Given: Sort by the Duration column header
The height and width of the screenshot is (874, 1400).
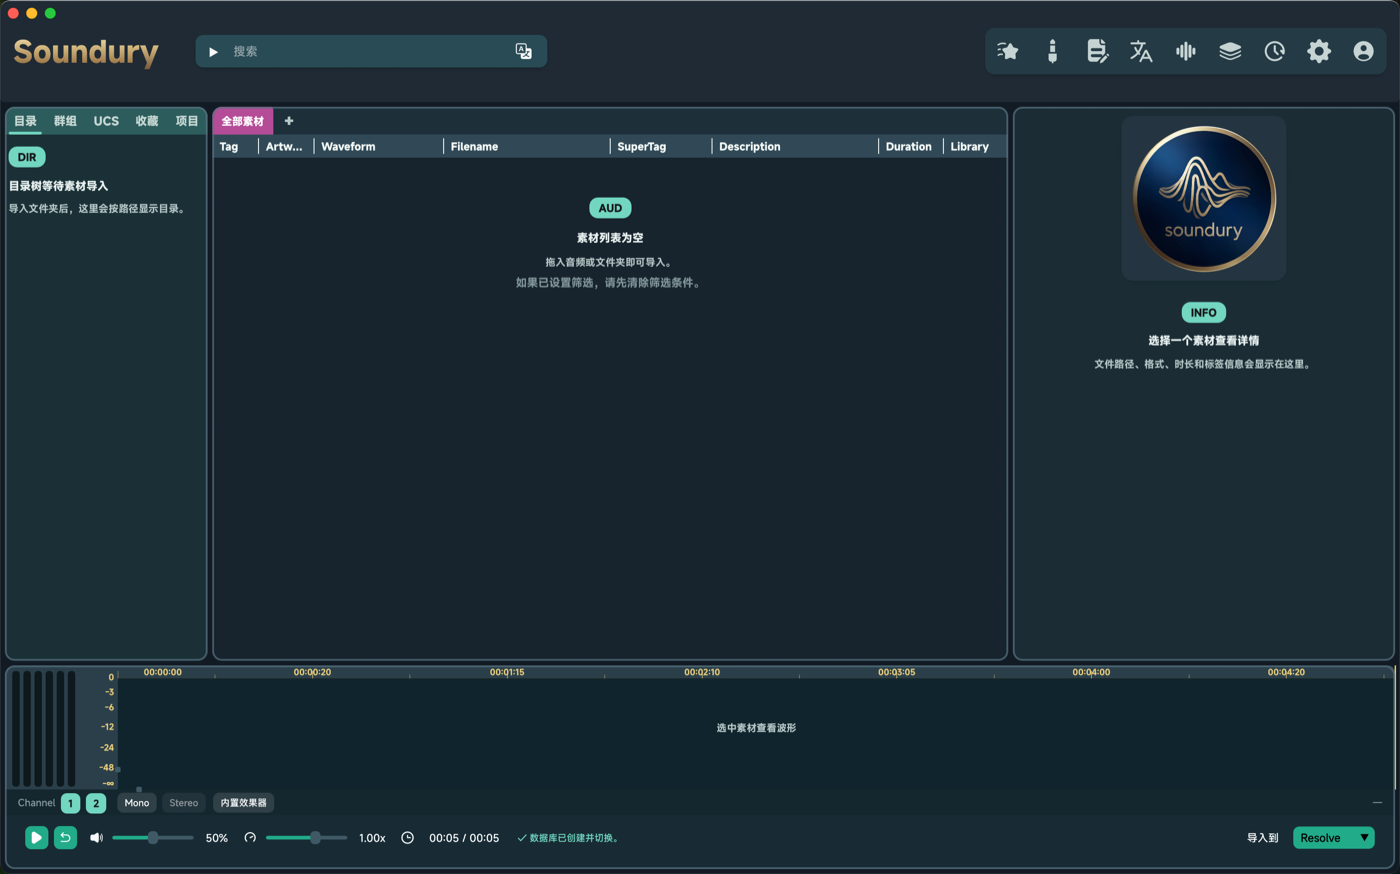Looking at the screenshot, I should pyautogui.click(x=910, y=147).
